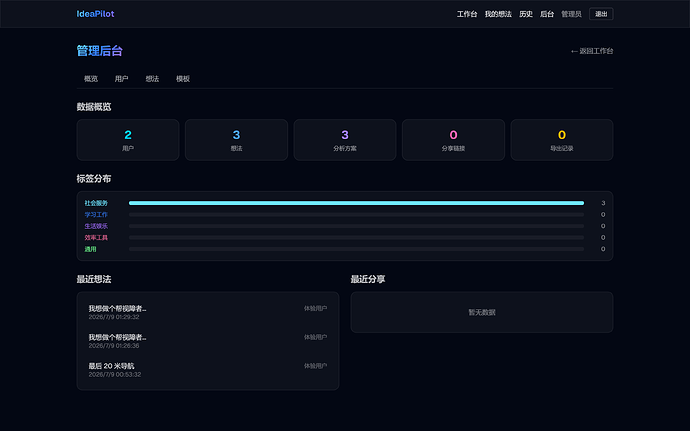The width and height of the screenshot is (690, 431).
Task: Click the 最近分享 section heading
Action: coord(368,279)
